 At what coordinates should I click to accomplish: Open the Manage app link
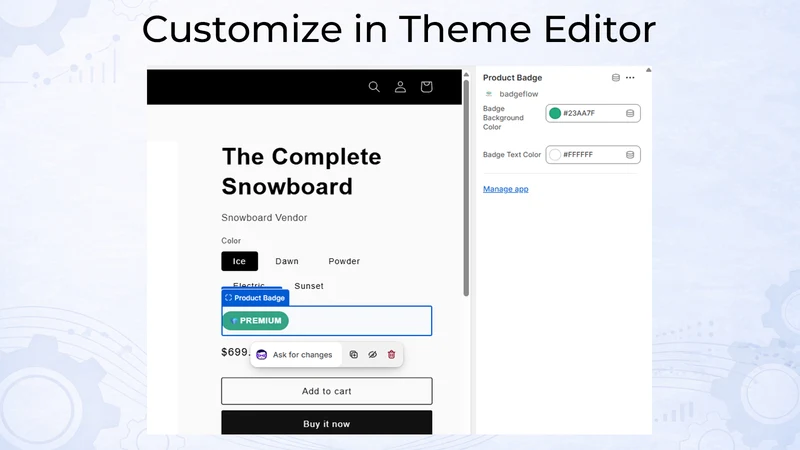click(506, 189)
